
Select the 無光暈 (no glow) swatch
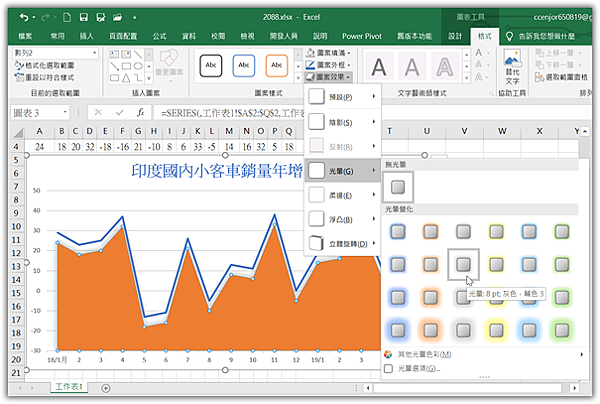(x=398, y=187)
